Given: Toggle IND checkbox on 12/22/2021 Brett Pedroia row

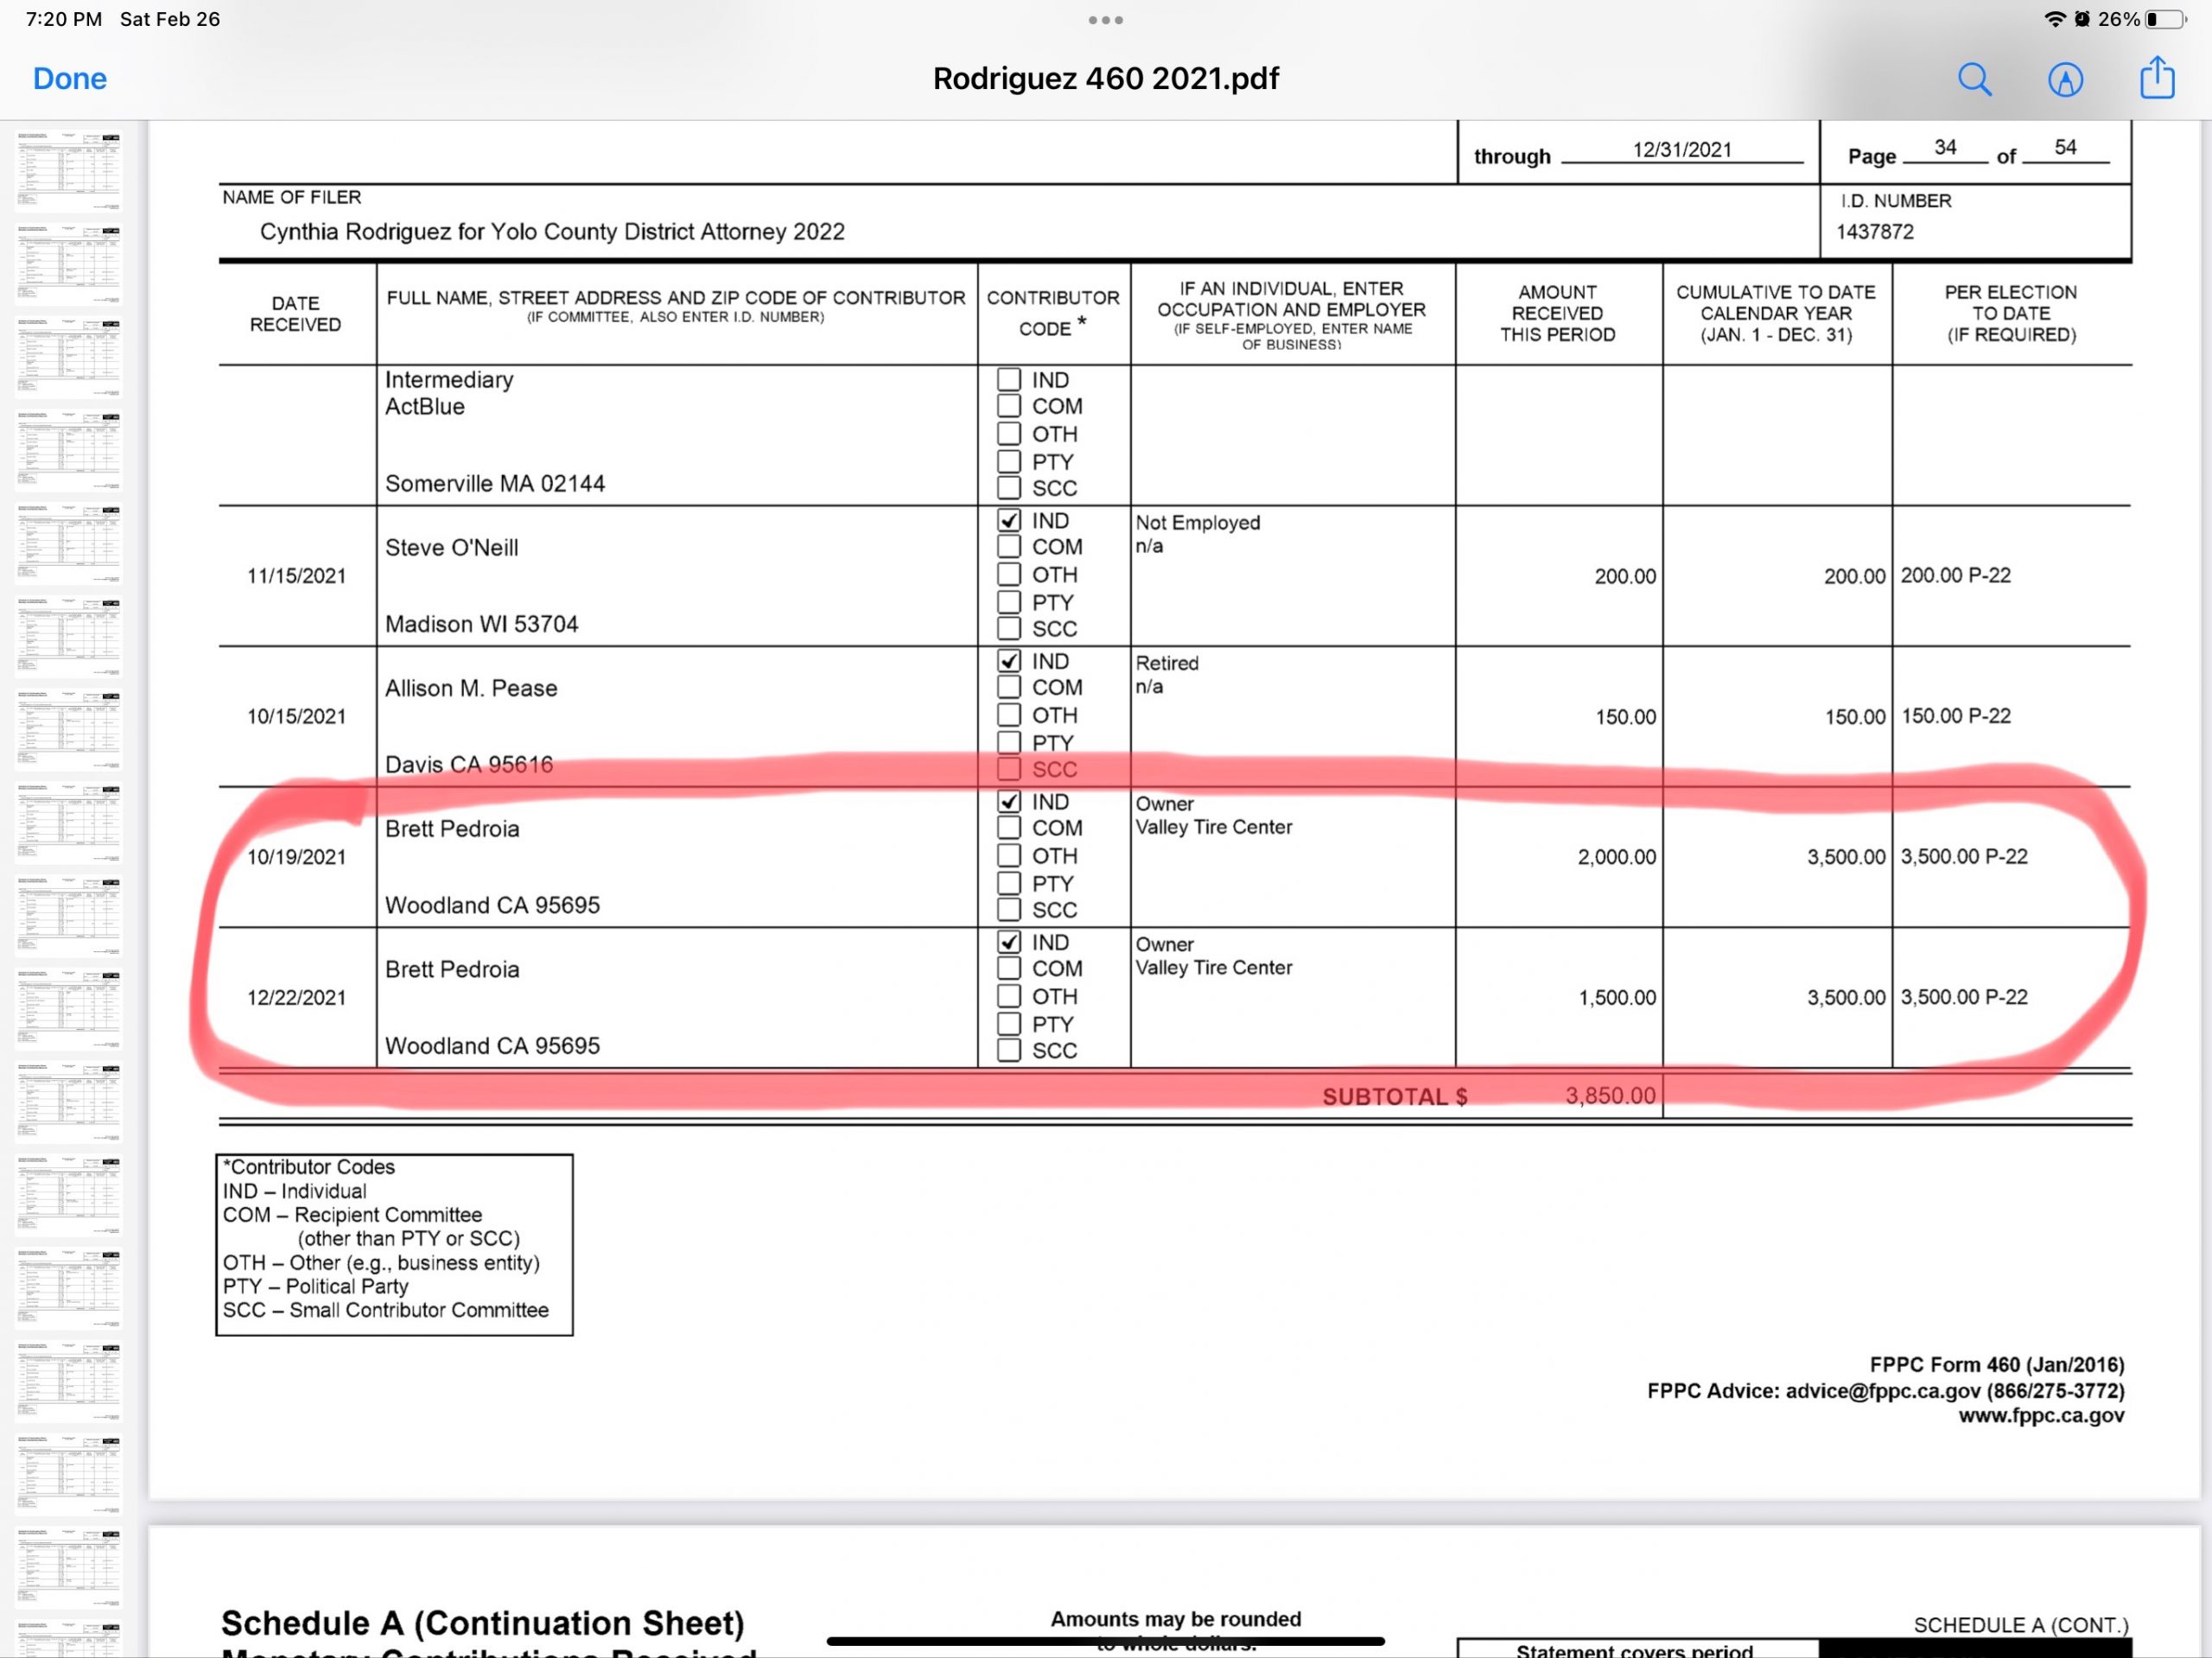Looking at the screenshot, I should (x=1009, y=942).
